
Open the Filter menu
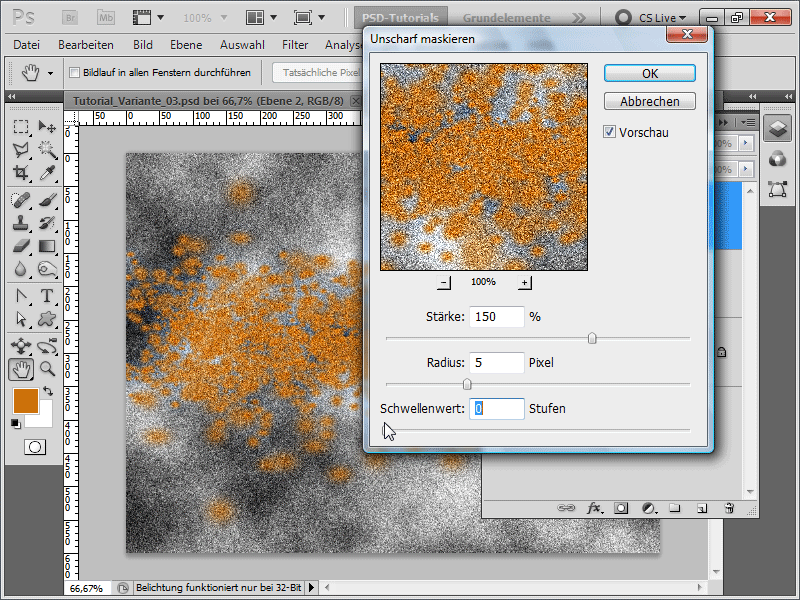pos(295,45)
